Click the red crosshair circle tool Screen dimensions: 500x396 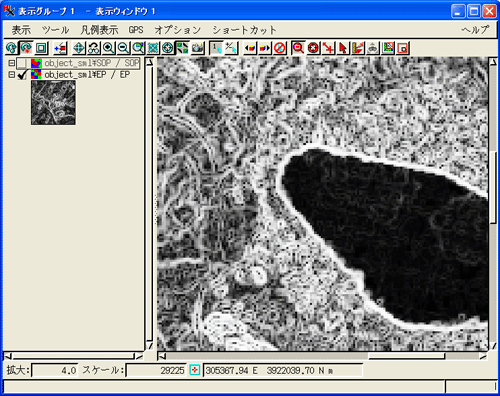(313, 48)
